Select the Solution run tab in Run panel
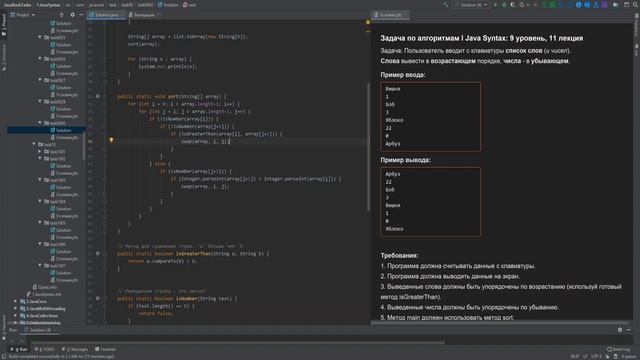640x360 pixels. click(x=40, y=330)
